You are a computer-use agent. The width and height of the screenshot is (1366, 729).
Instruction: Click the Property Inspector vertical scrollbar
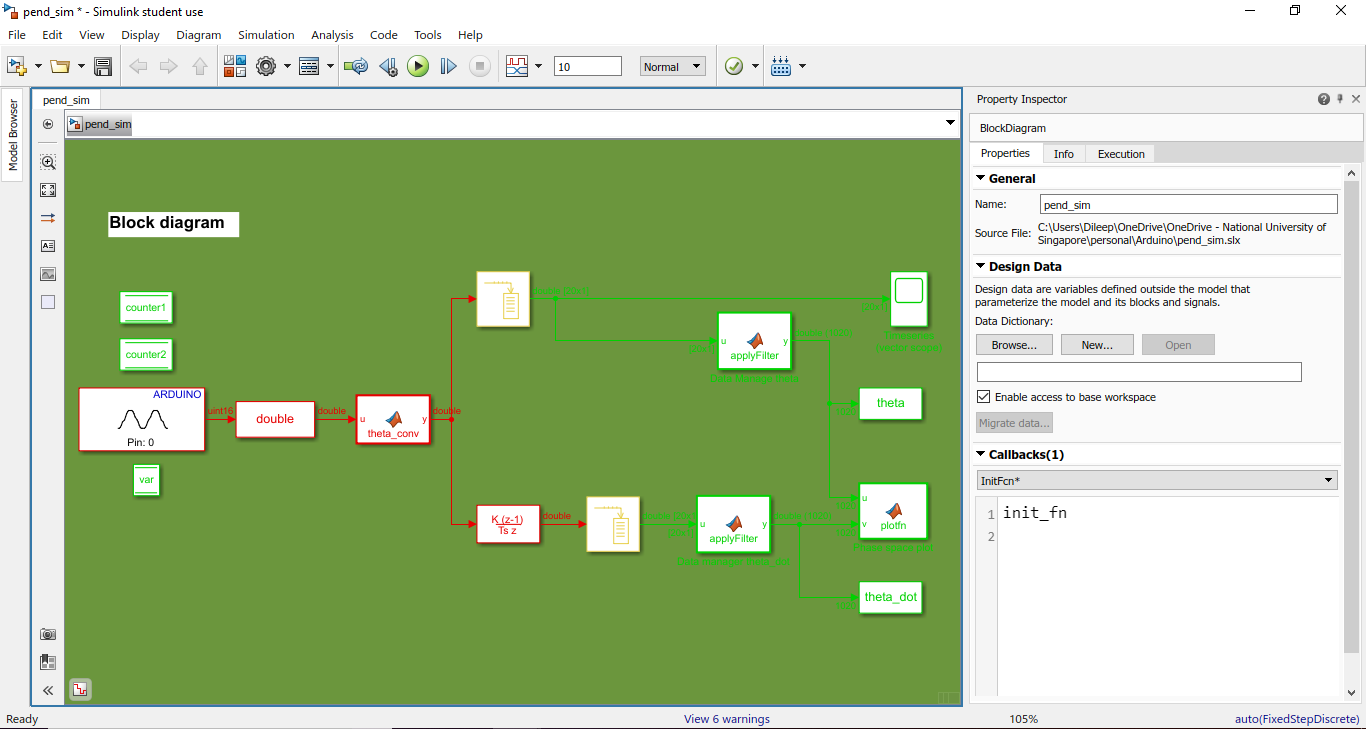[x=1352, y=400]
